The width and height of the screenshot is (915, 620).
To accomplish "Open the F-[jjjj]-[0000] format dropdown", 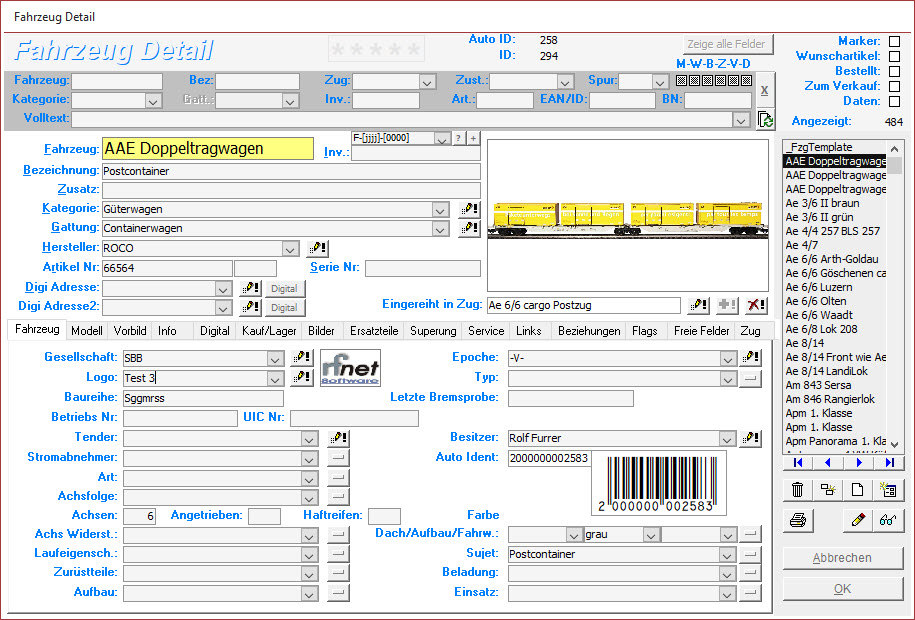I will point(442,139).
